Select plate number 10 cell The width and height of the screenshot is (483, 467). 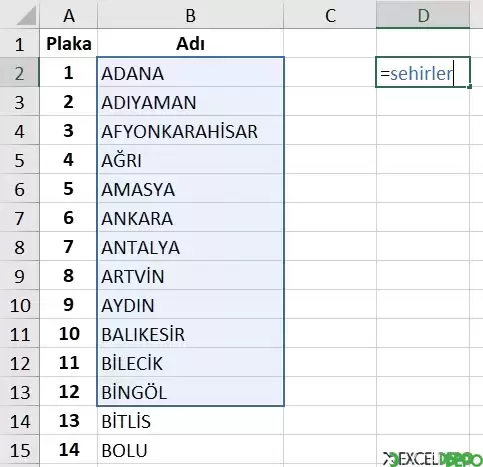(x=69, y=333)
